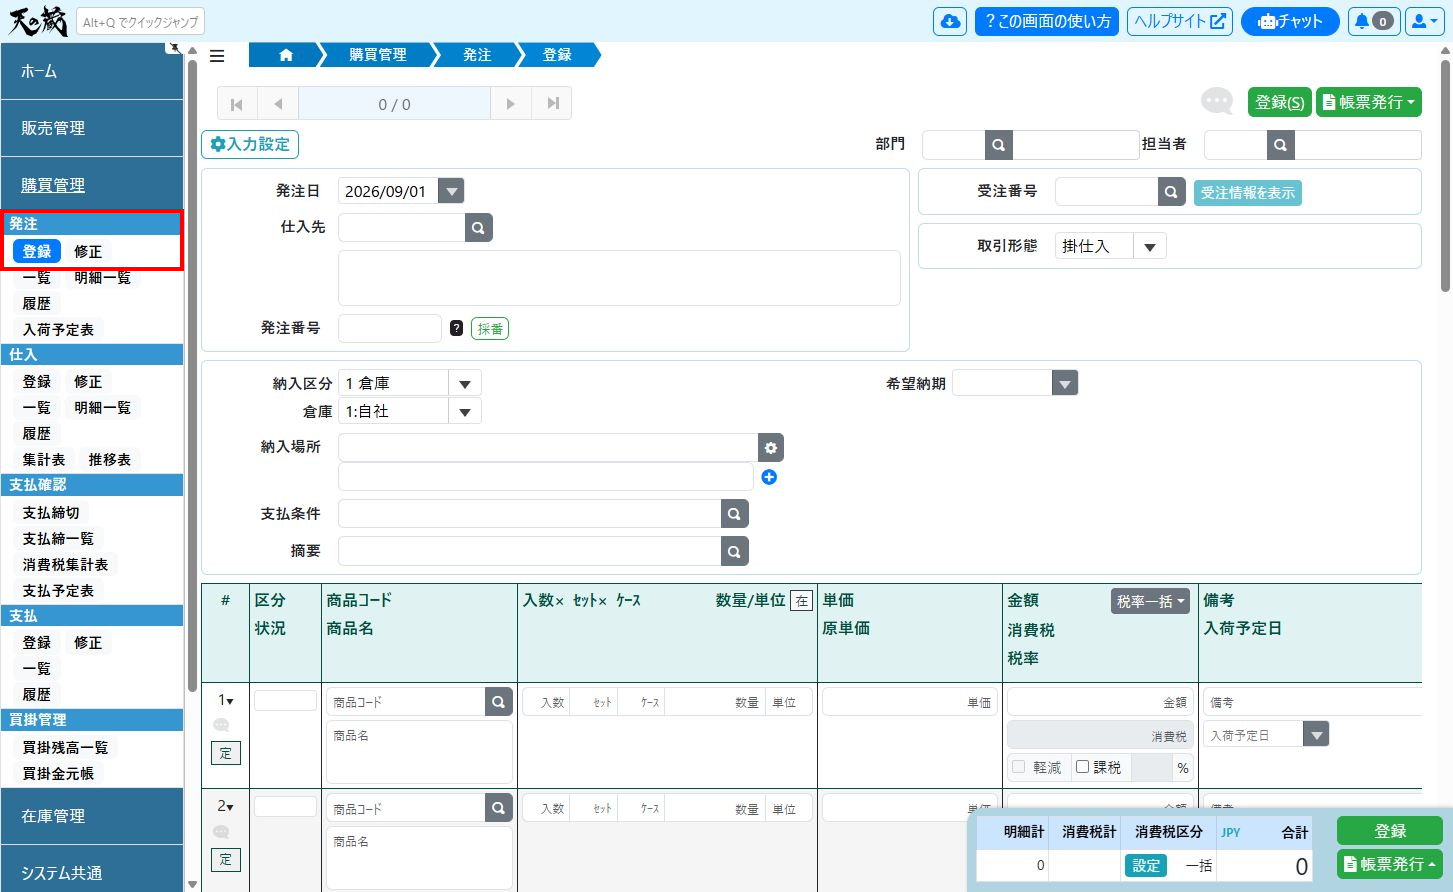The image size is (1453, 892).
Task: Open the 在庫管理 sidebar menu
Action: [92, 816]
